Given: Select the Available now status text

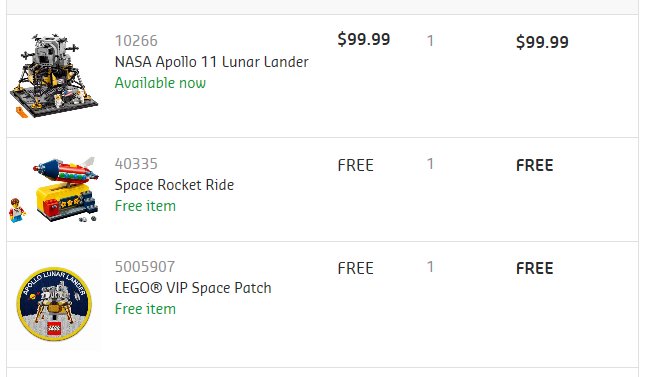Looking at the screenshot, I should (160, 83).
